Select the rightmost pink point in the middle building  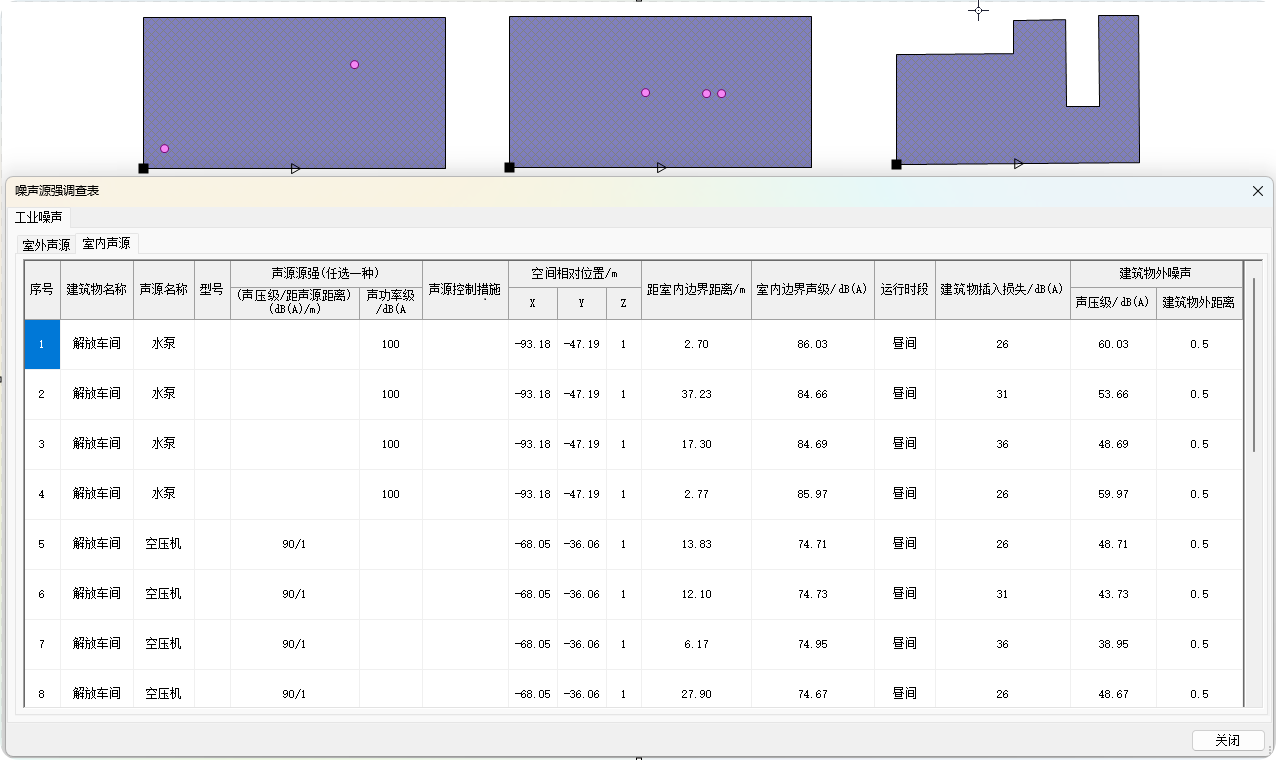pos(721,94)
